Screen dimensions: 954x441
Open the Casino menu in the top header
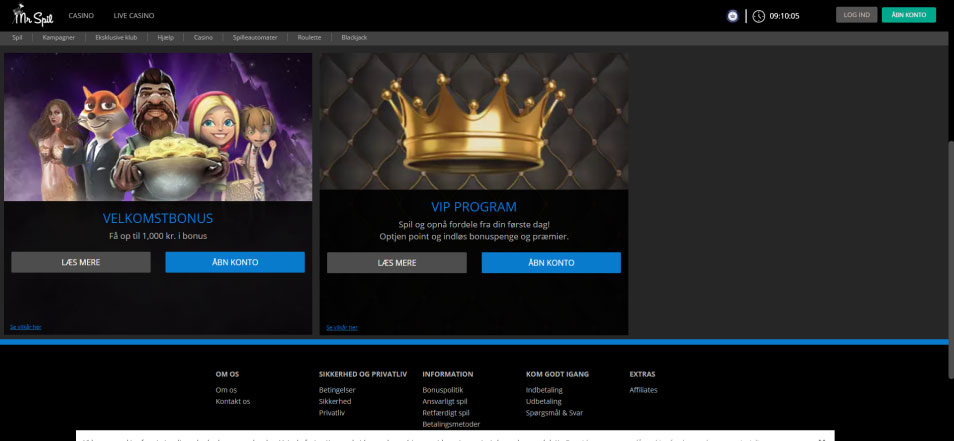(81, 16)
